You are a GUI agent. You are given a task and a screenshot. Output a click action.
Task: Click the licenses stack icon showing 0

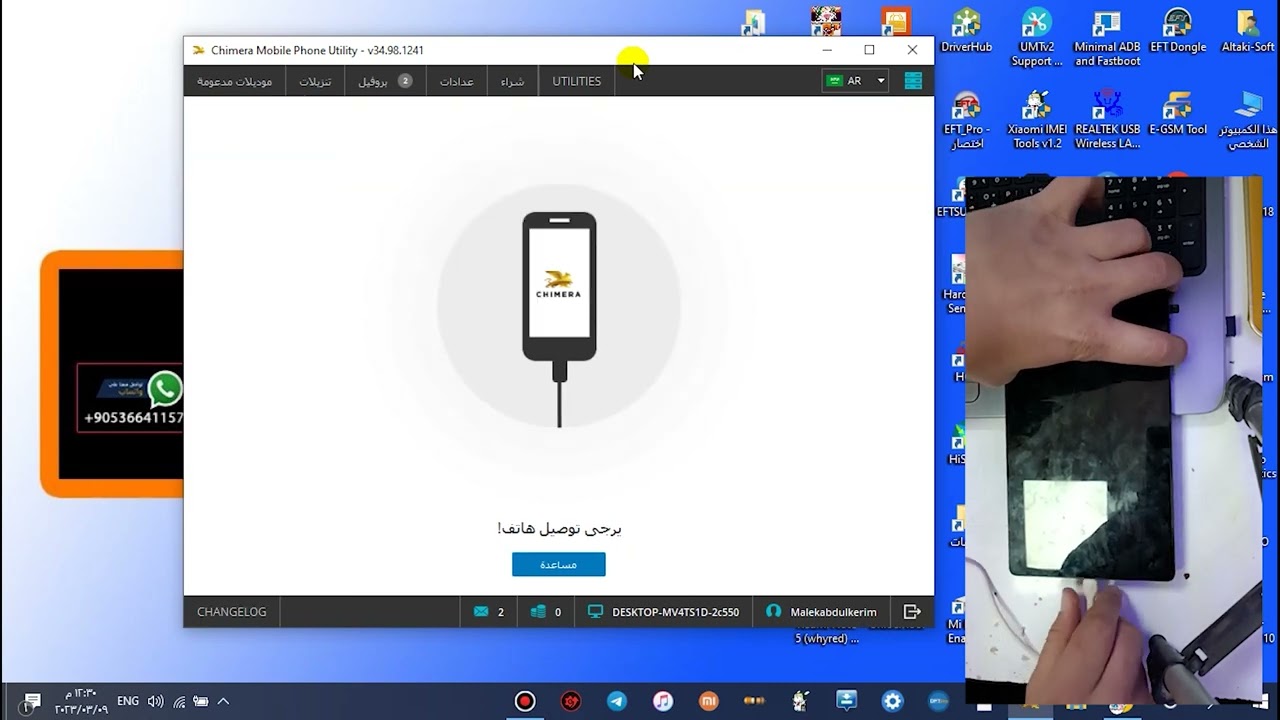[x=538, y=612]
